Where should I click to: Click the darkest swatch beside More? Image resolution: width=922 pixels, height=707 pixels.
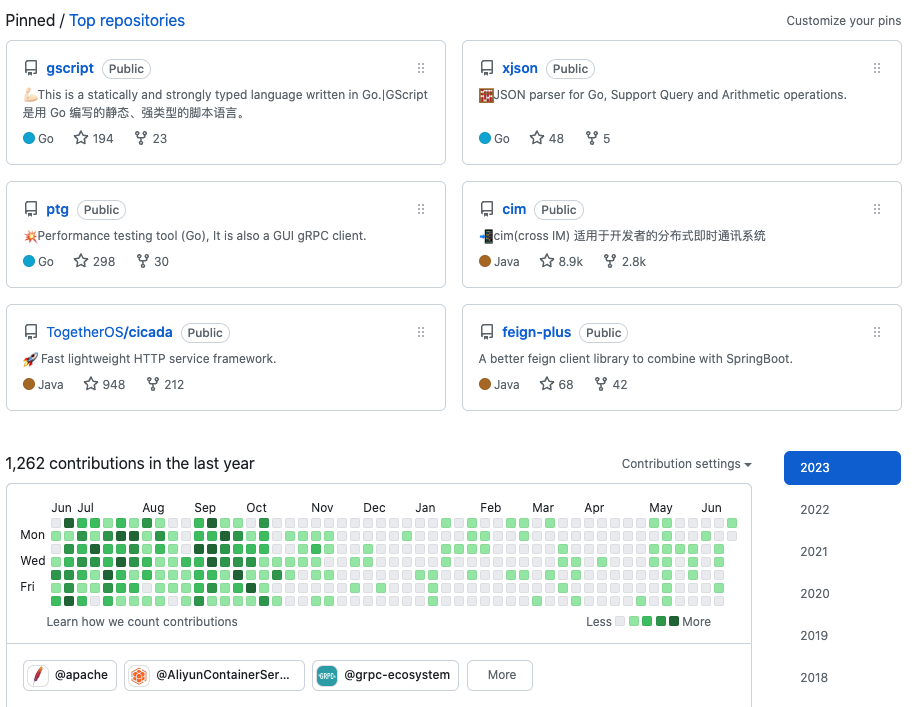(674, 621)
